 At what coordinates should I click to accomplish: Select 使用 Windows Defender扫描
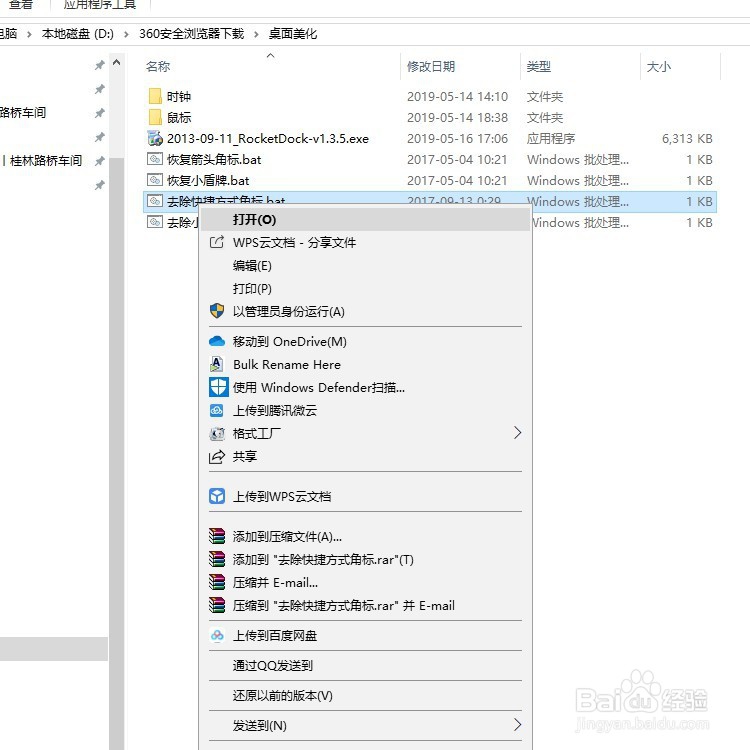pos(365,387)
